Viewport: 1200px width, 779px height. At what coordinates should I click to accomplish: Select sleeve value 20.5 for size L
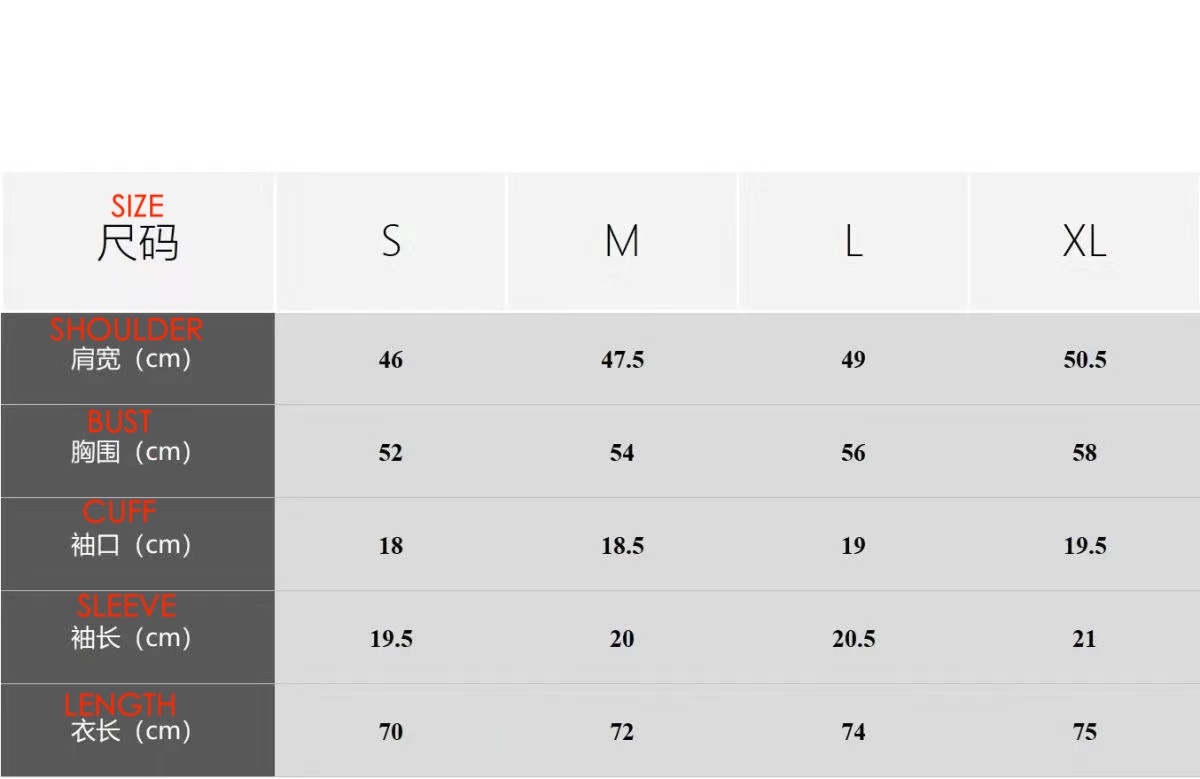pos(853,639)
